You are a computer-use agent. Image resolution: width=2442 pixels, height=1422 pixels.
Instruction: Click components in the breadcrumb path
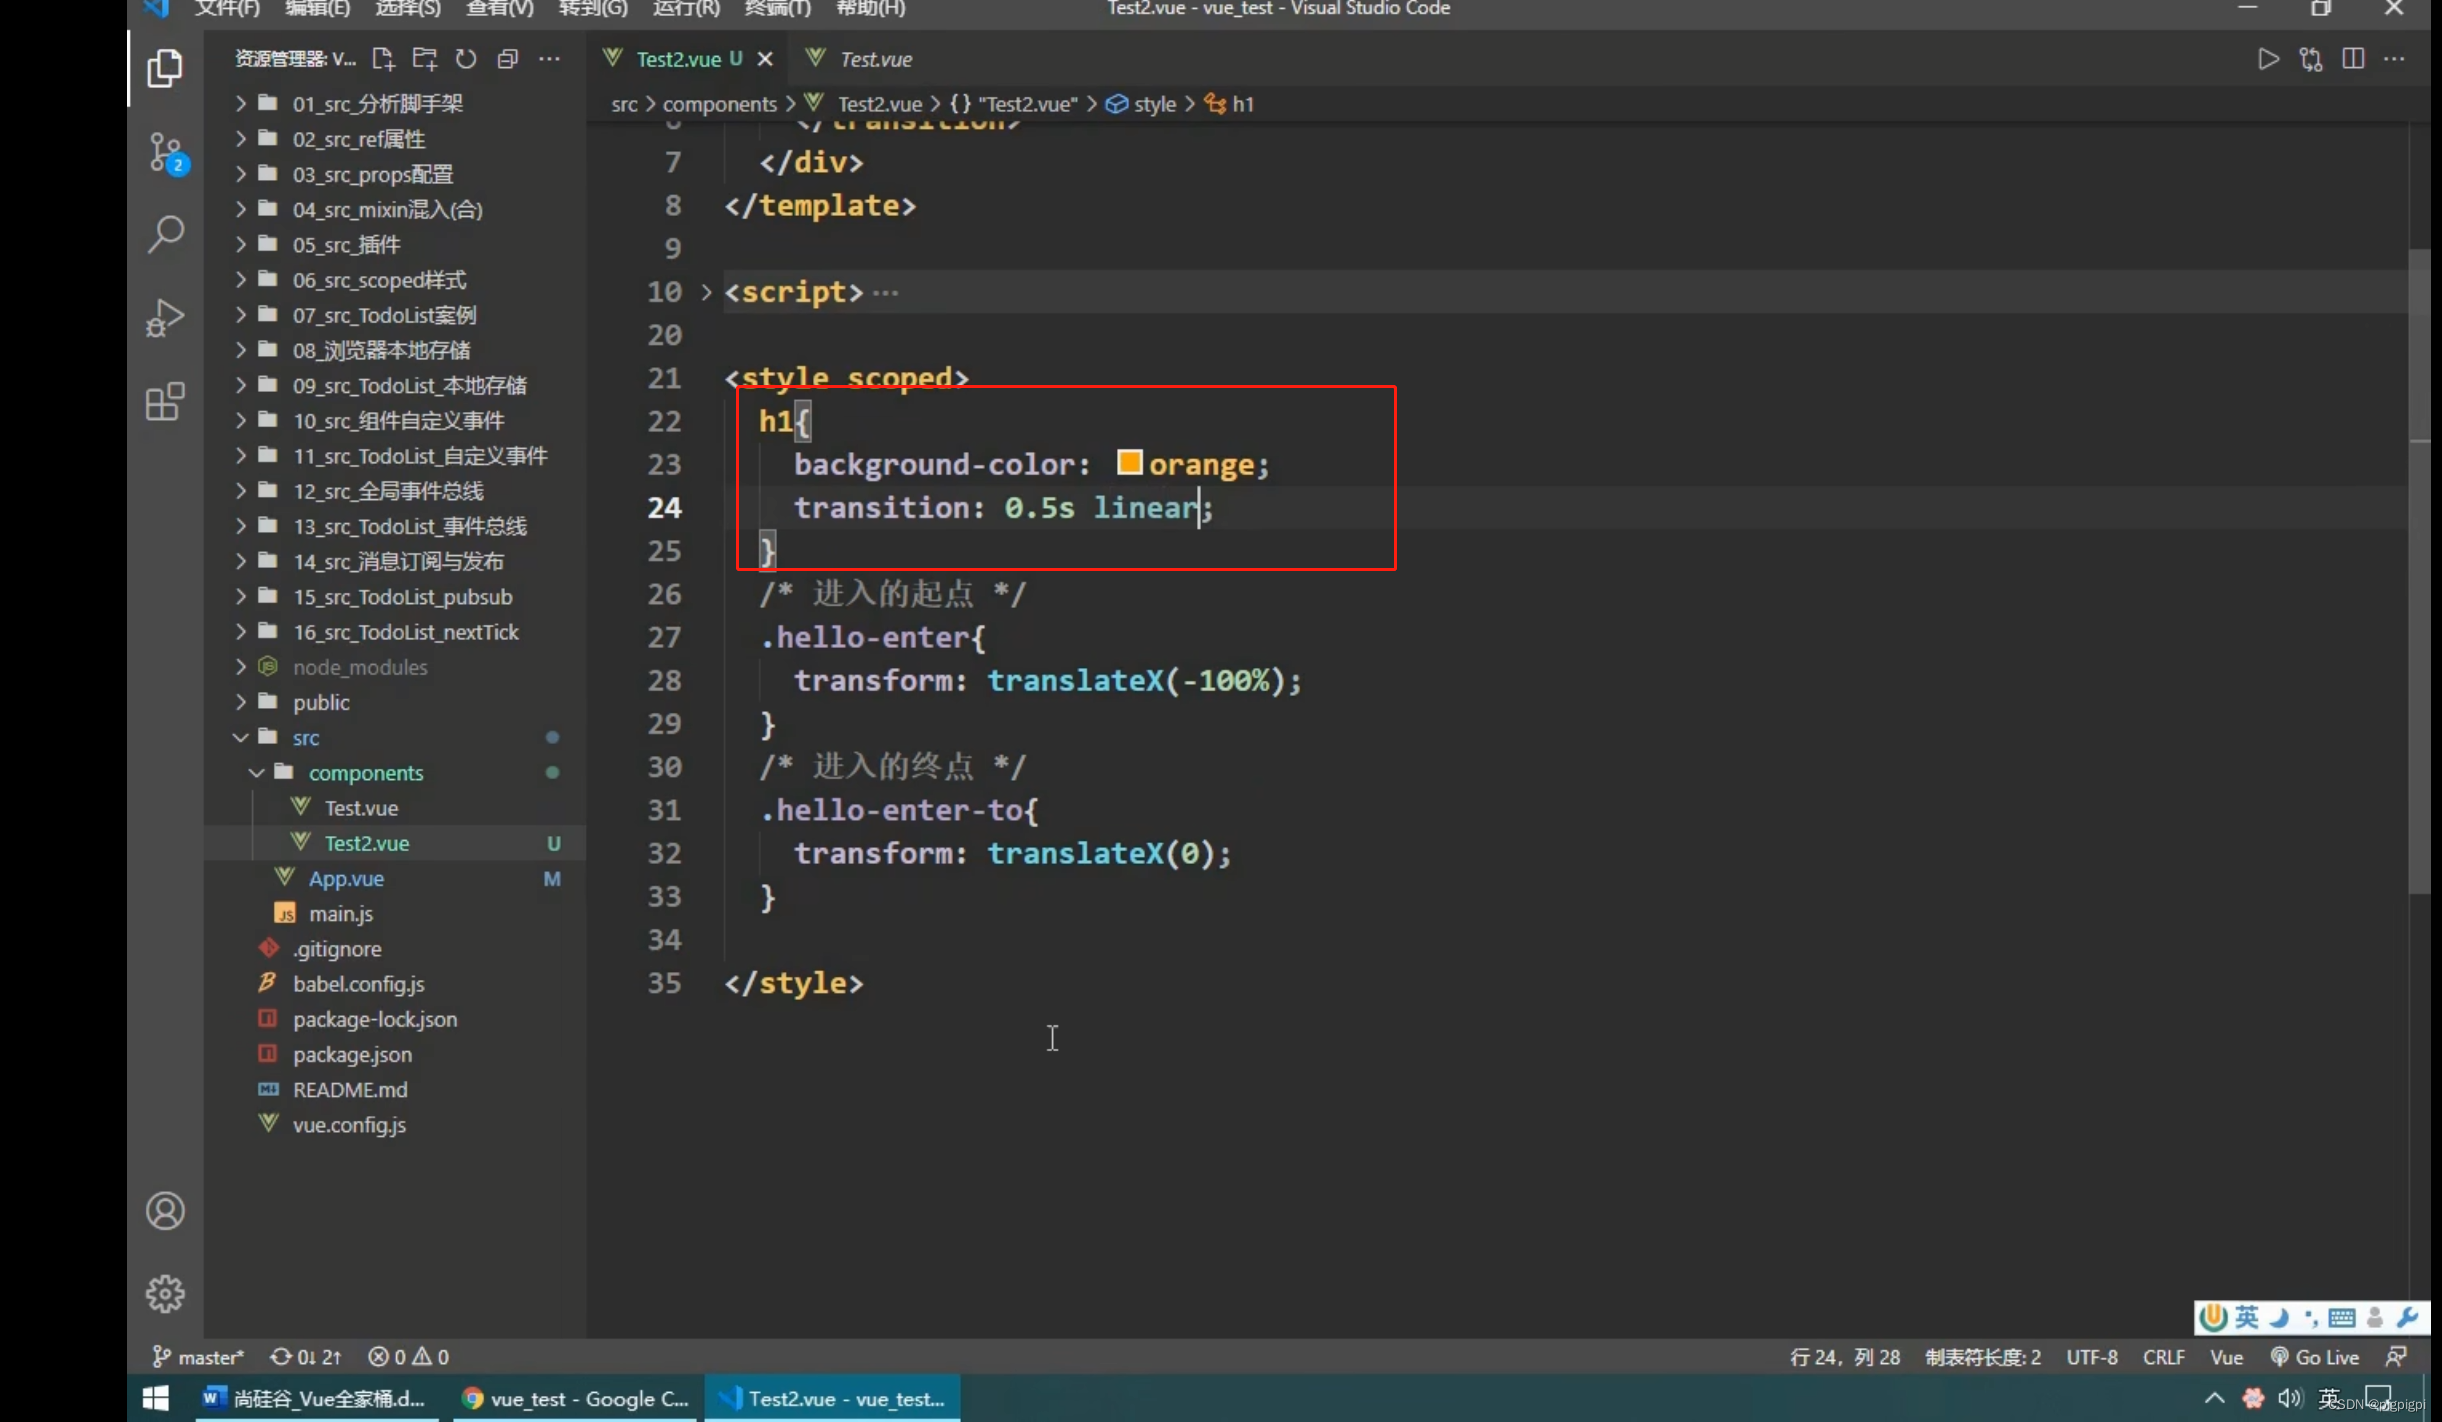[x=719, y=104]
